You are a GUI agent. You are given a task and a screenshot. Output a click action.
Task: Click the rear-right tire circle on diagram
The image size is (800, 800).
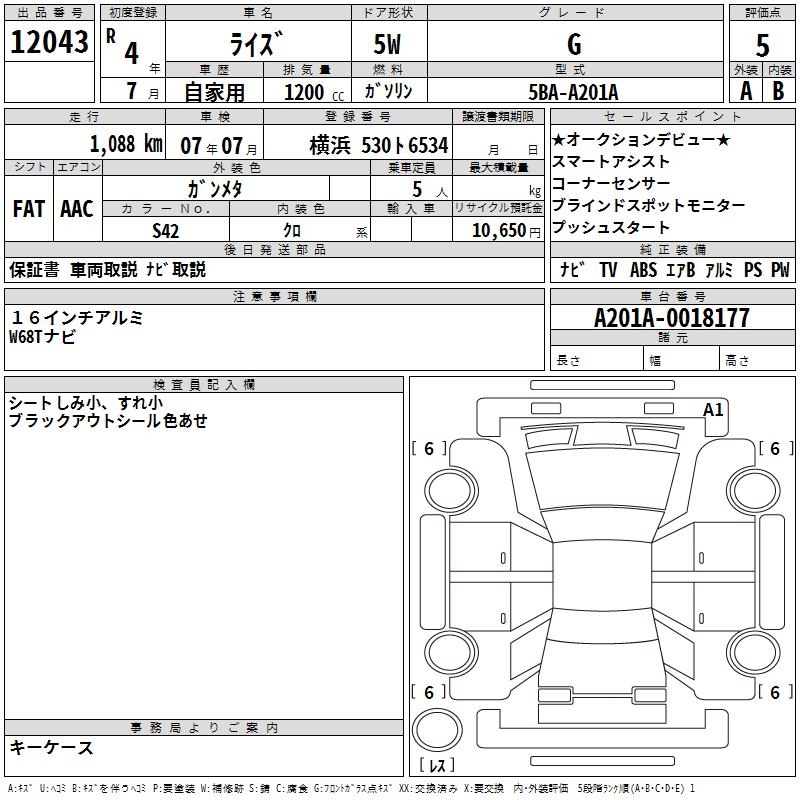tap(754, 652)
